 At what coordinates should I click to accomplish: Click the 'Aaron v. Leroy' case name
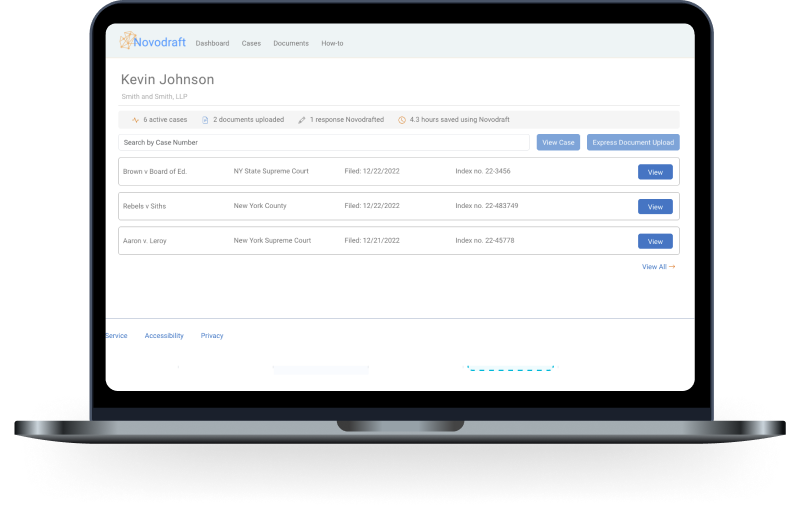145,241
